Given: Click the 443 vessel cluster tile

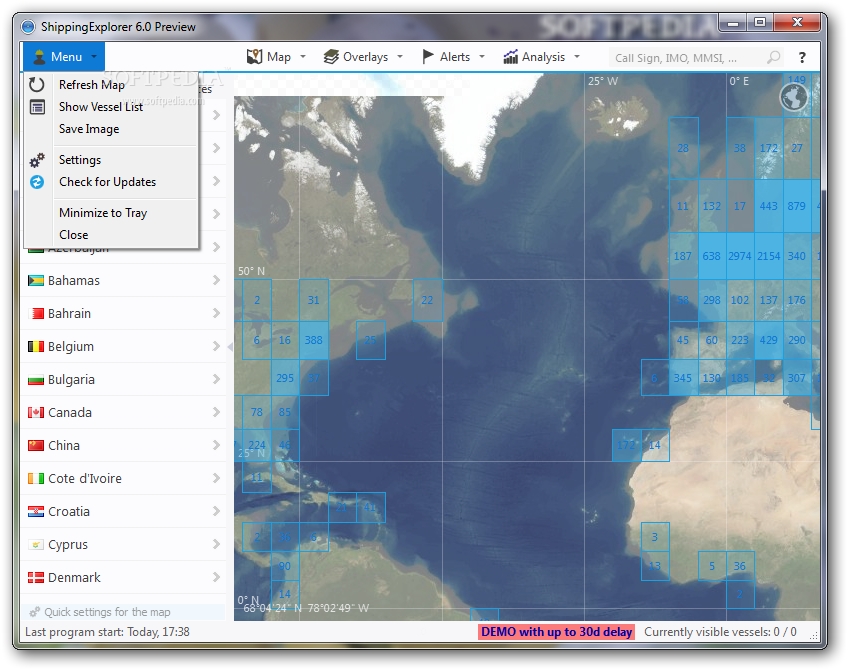Looking at the screenshot, I should [768, 206].
